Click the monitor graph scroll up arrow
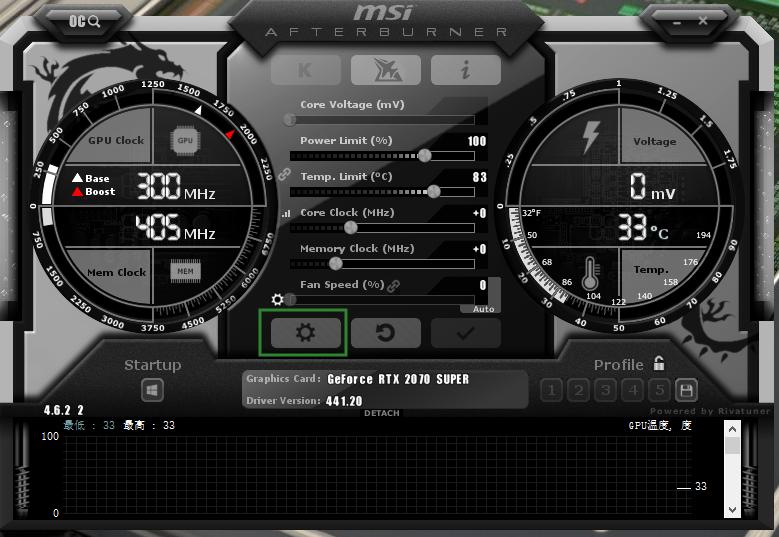Screen dimensions: 779x537 [732, 428]
